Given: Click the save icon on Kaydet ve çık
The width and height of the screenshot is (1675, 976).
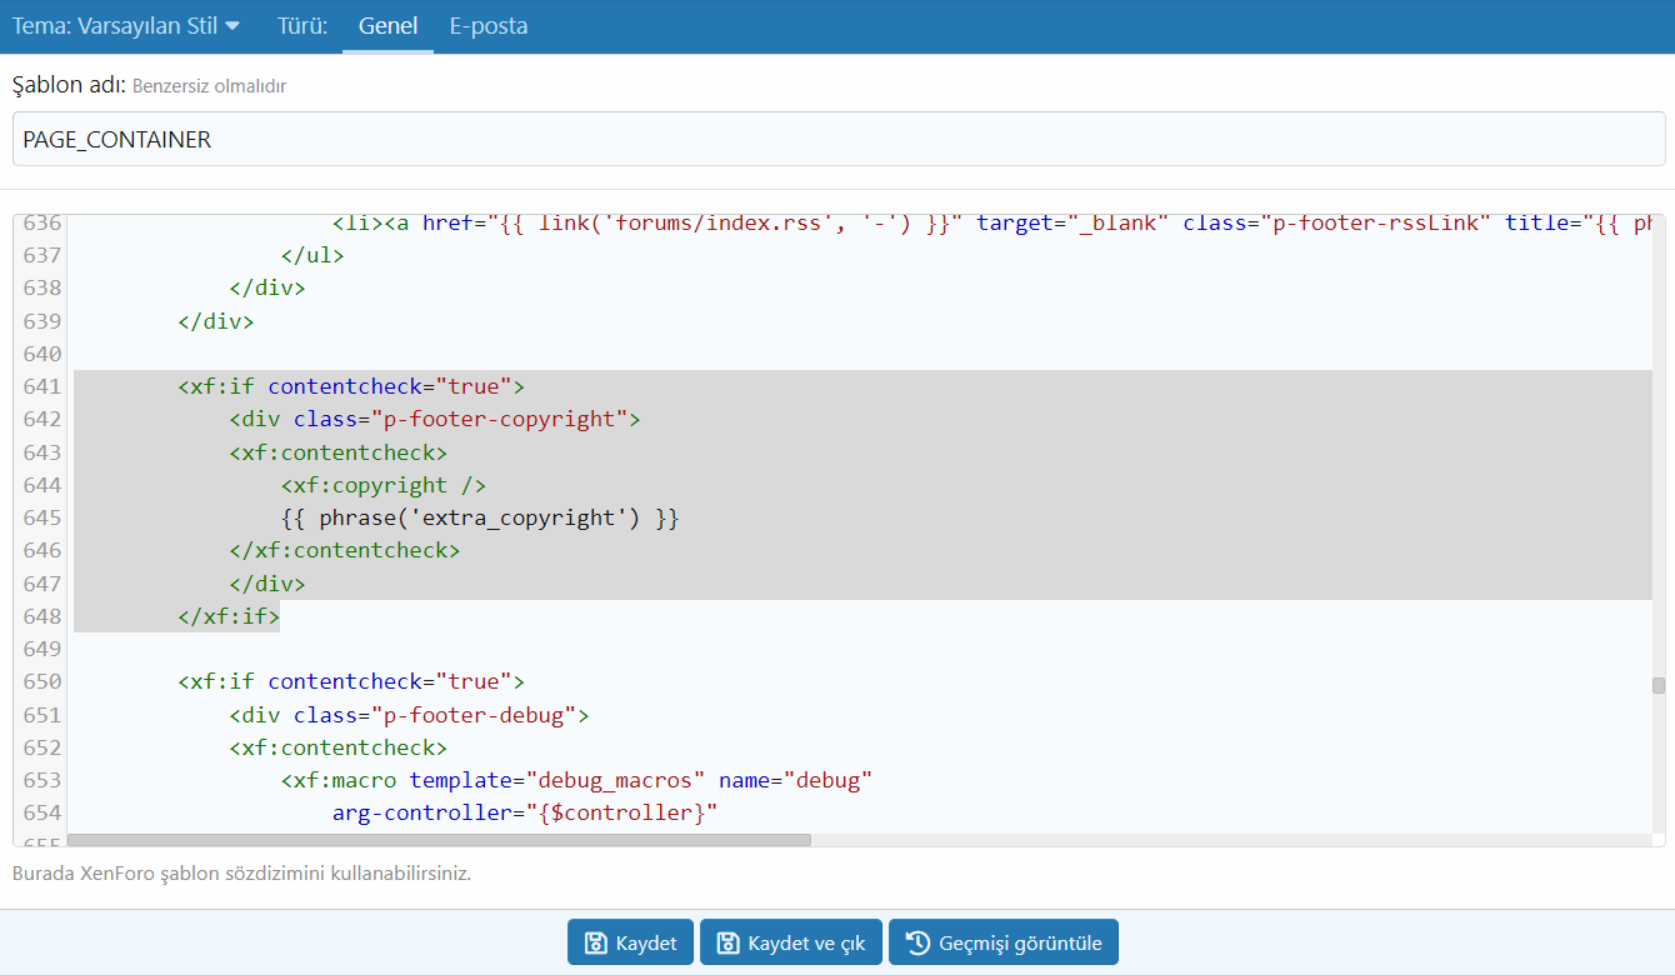Looking at the screenshot, I should pyautogui.click(x=728, y=943).
